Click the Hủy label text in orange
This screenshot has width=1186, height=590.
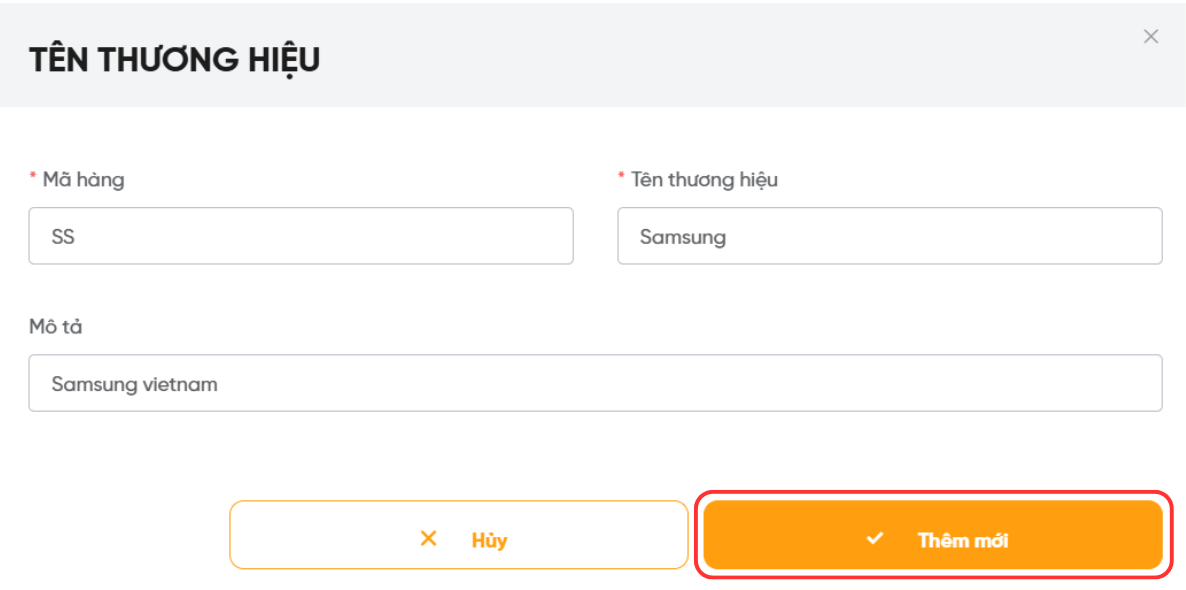pos(489,541)
